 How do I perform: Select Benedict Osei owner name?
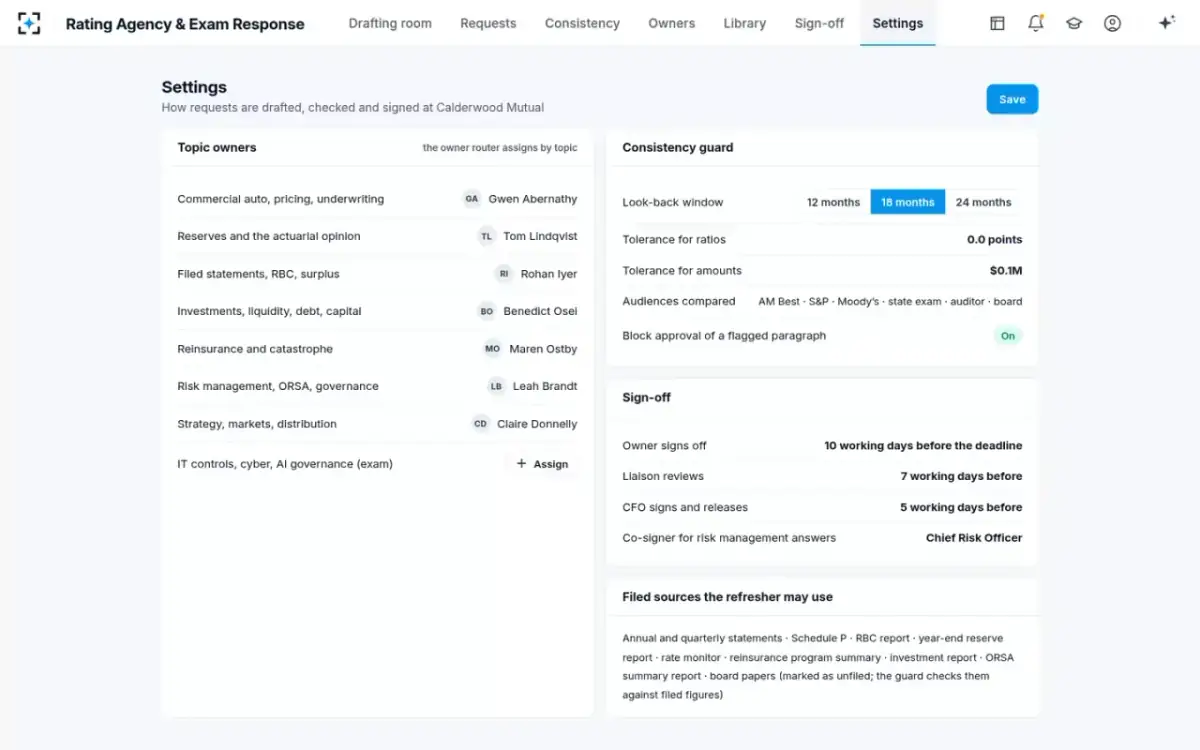click(540, 311)
